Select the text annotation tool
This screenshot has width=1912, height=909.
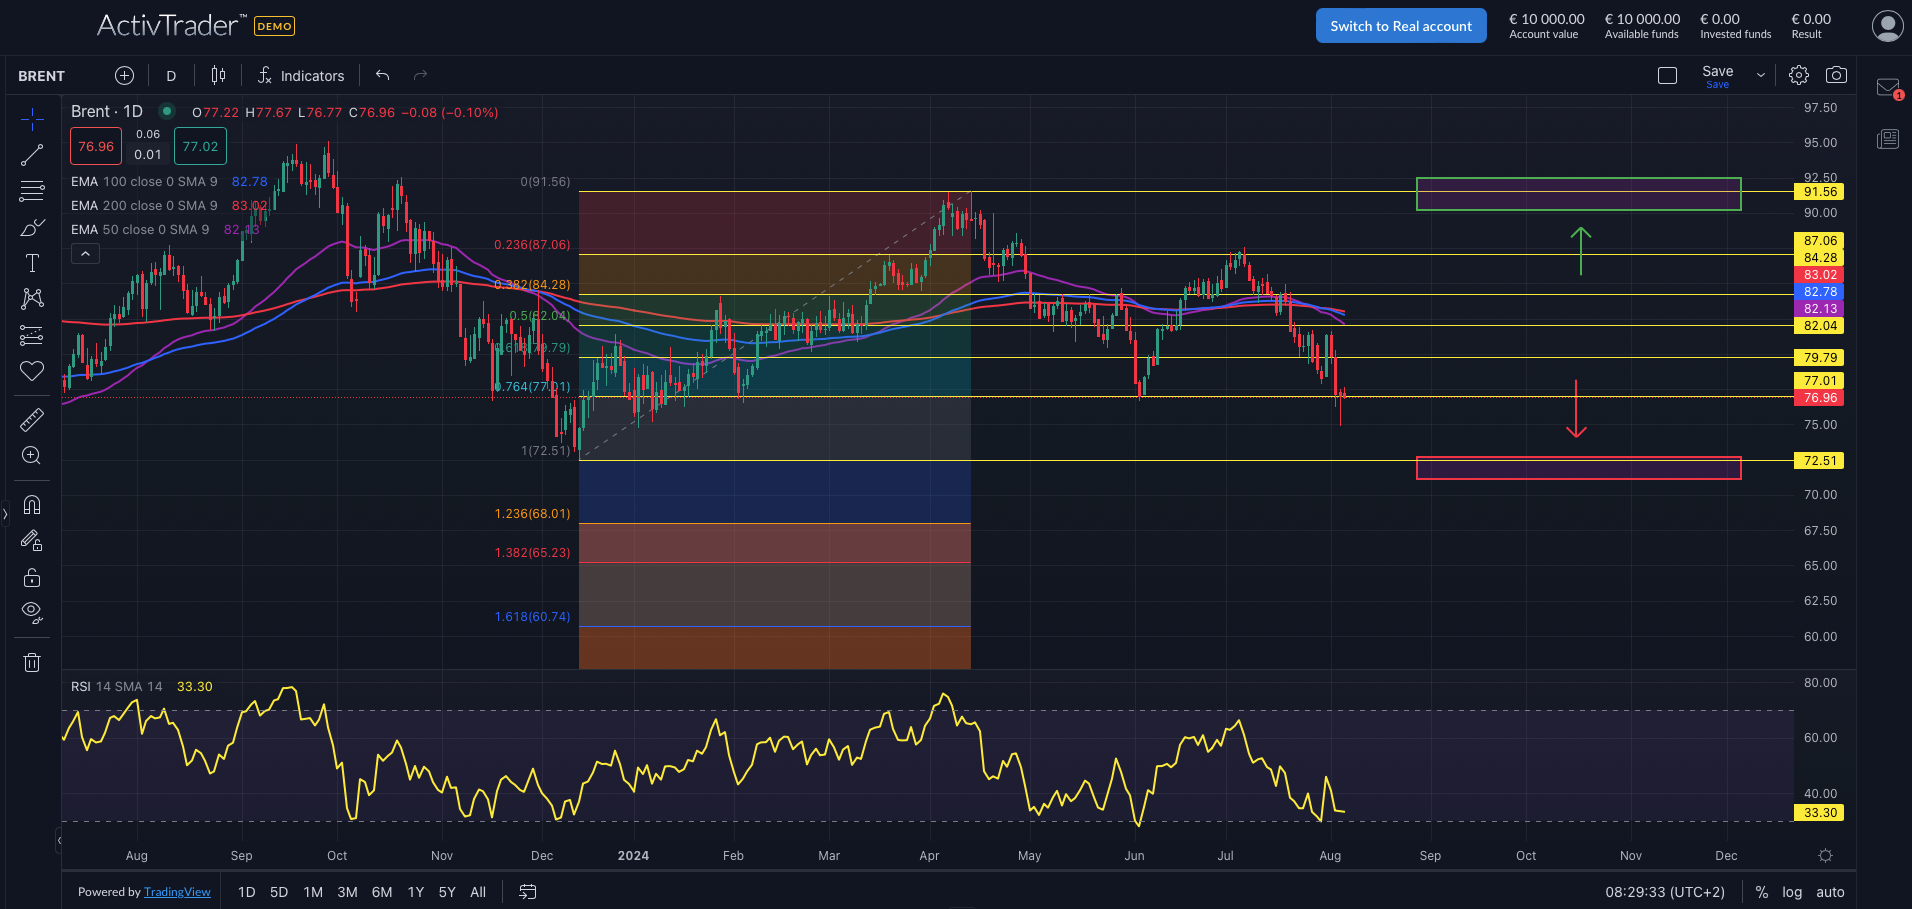coord(32,263)
